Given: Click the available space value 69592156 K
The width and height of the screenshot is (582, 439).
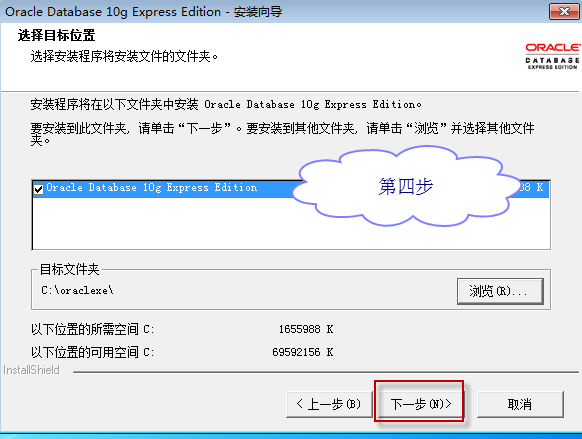Looking at the screenshot, I should click(303, 352).
